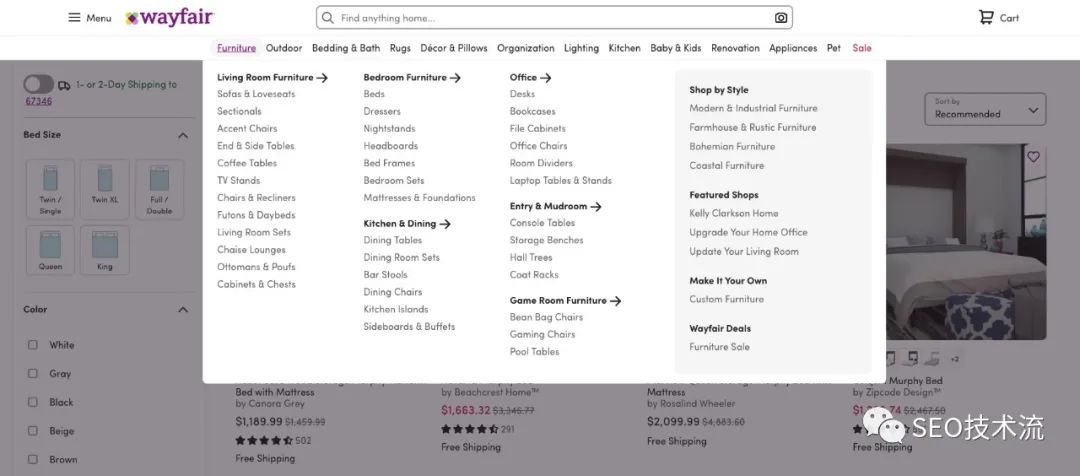Screen dimensions: 1080x476
Task: Go to Sofas & Loveseats
Action: (256, 94)
